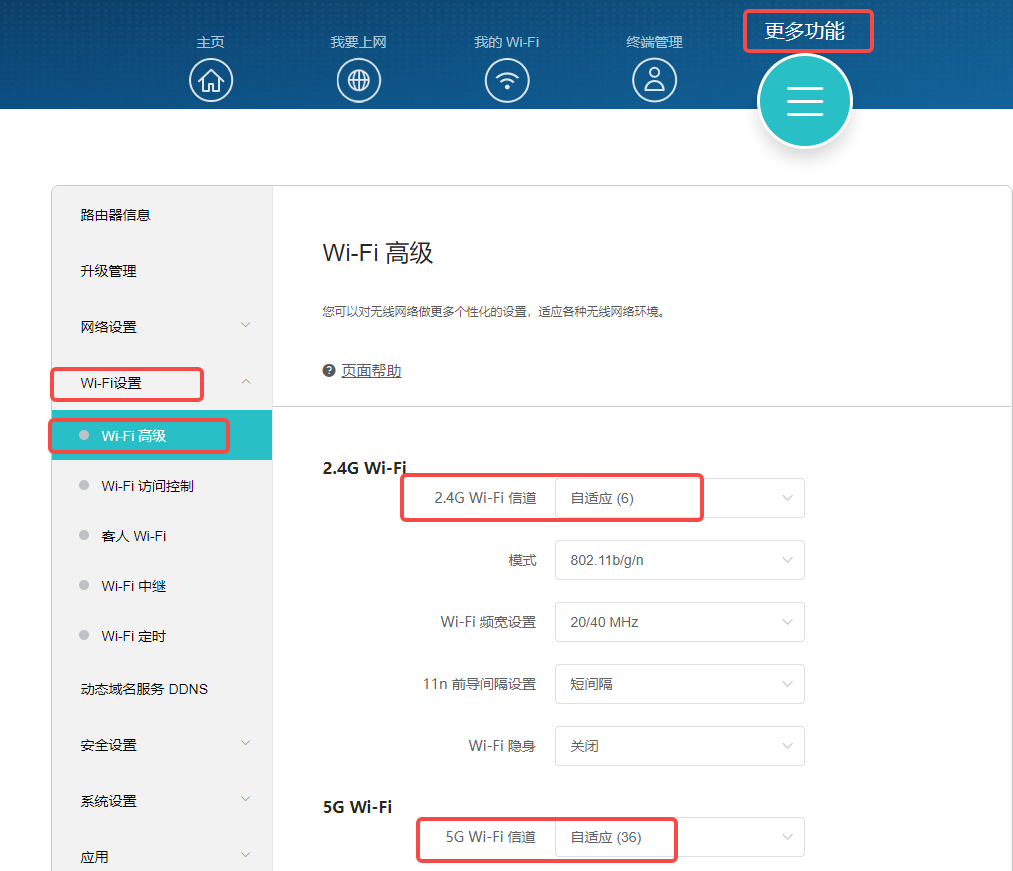Open the Wi-Fi 频宽设置 bandwidth dropdown
The width and height of the screenshot is (1013, 871).
click(679, 622)
